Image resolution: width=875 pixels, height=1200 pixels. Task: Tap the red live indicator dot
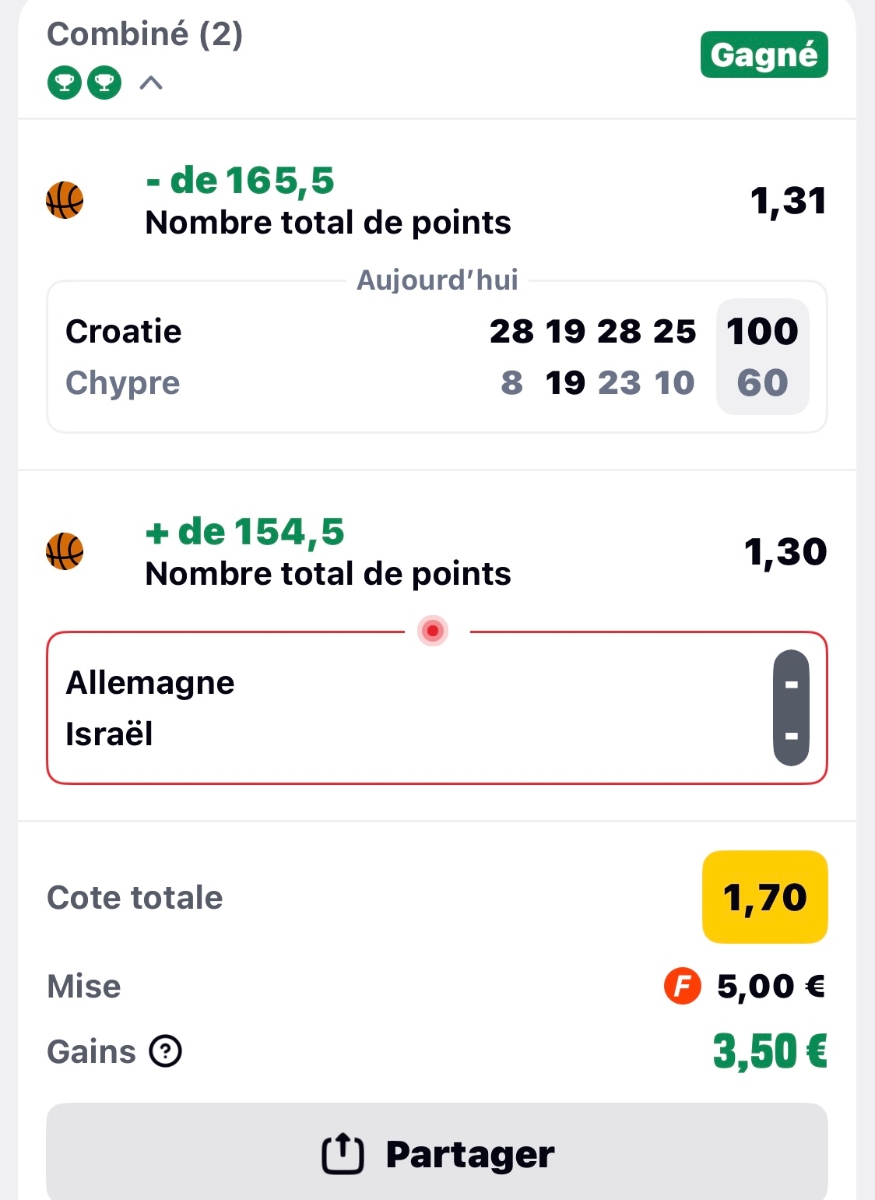(x=433, y=631)
